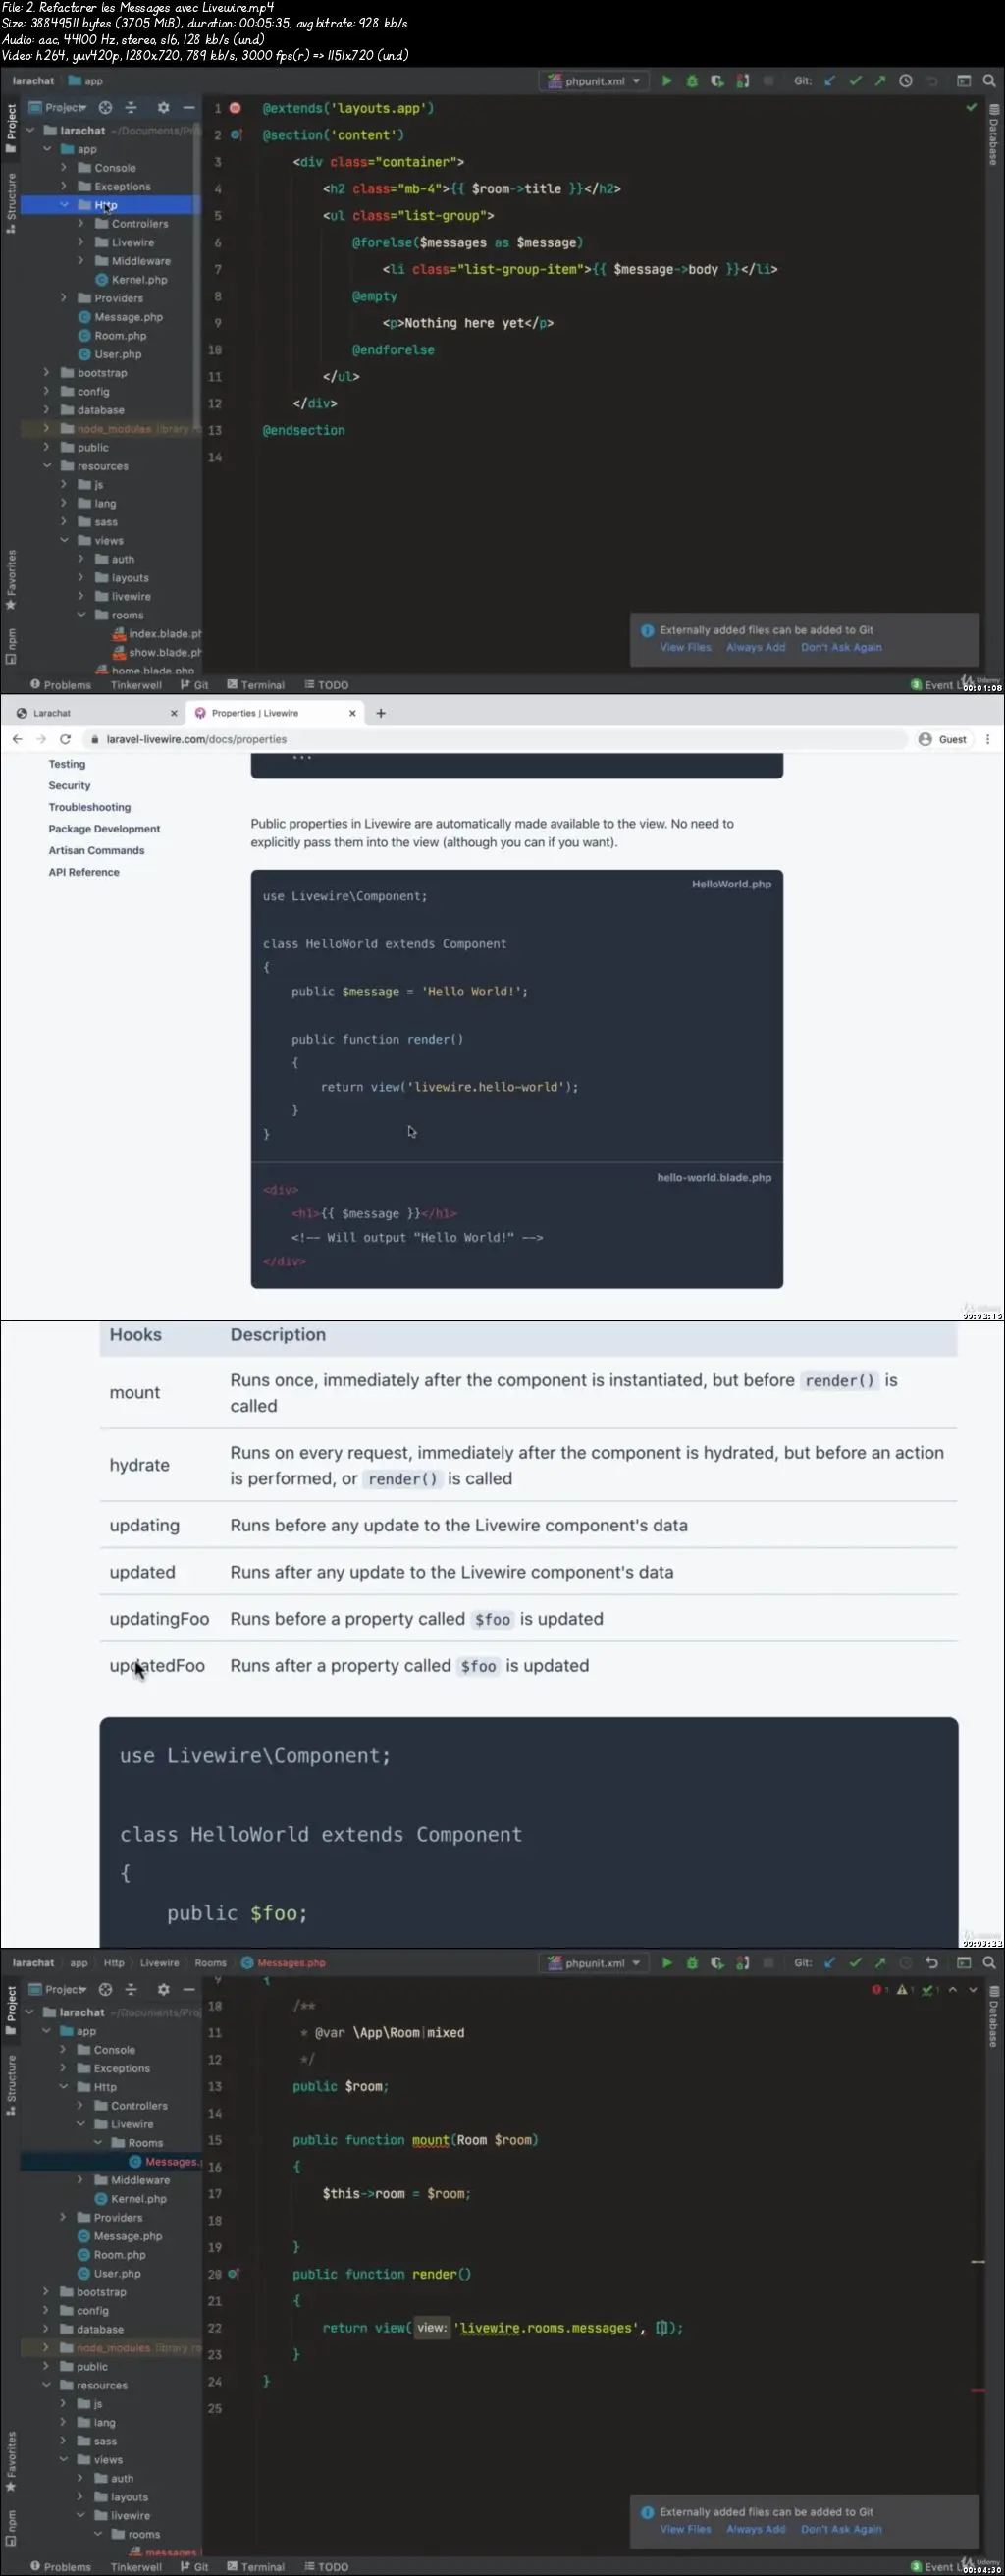Screen dimensions: 1005x2576
Task: Click the browser back arrow button
Action: (17, 739)
